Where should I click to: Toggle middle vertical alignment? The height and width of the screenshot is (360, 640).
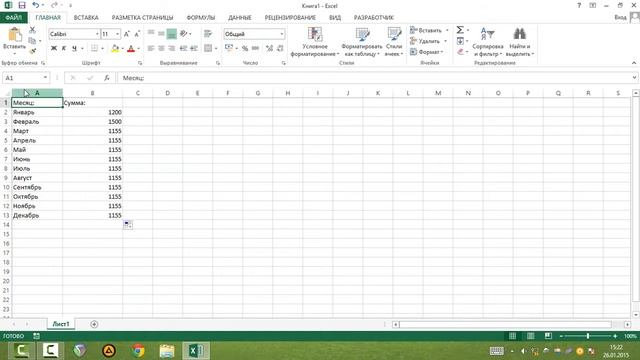(161, 34)
